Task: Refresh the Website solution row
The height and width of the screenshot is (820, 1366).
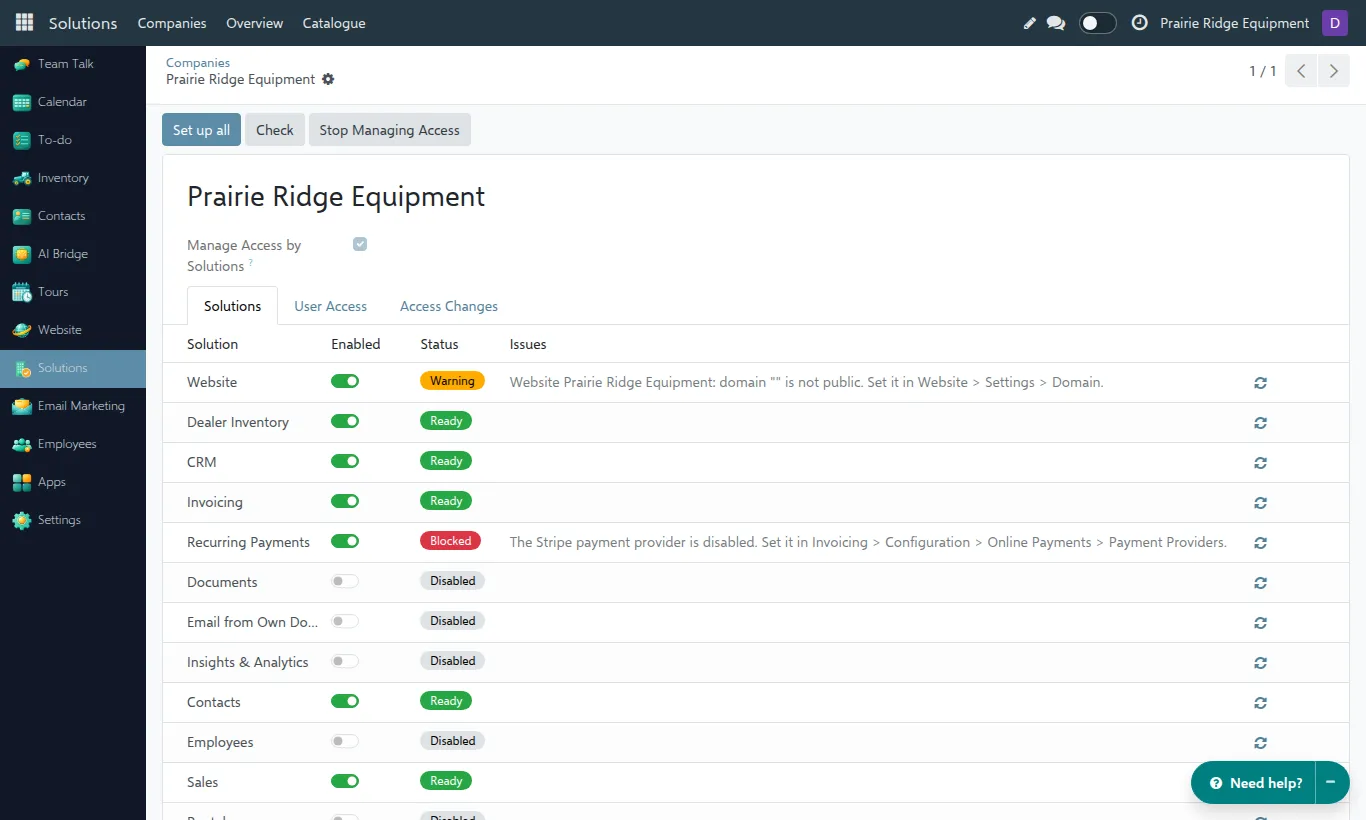Action: [x=1260, y=383]
